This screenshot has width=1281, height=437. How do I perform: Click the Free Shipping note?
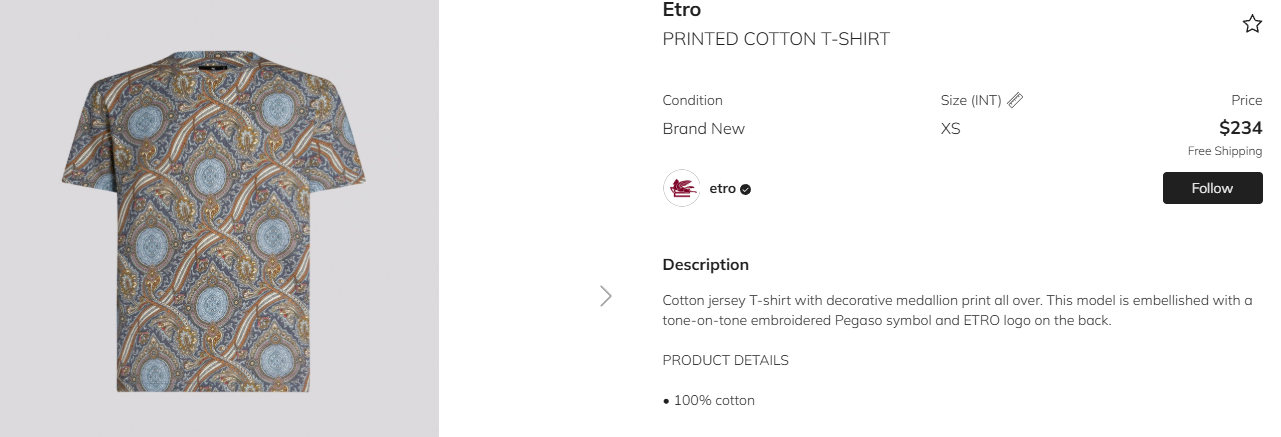click(x=1225, y=151)
